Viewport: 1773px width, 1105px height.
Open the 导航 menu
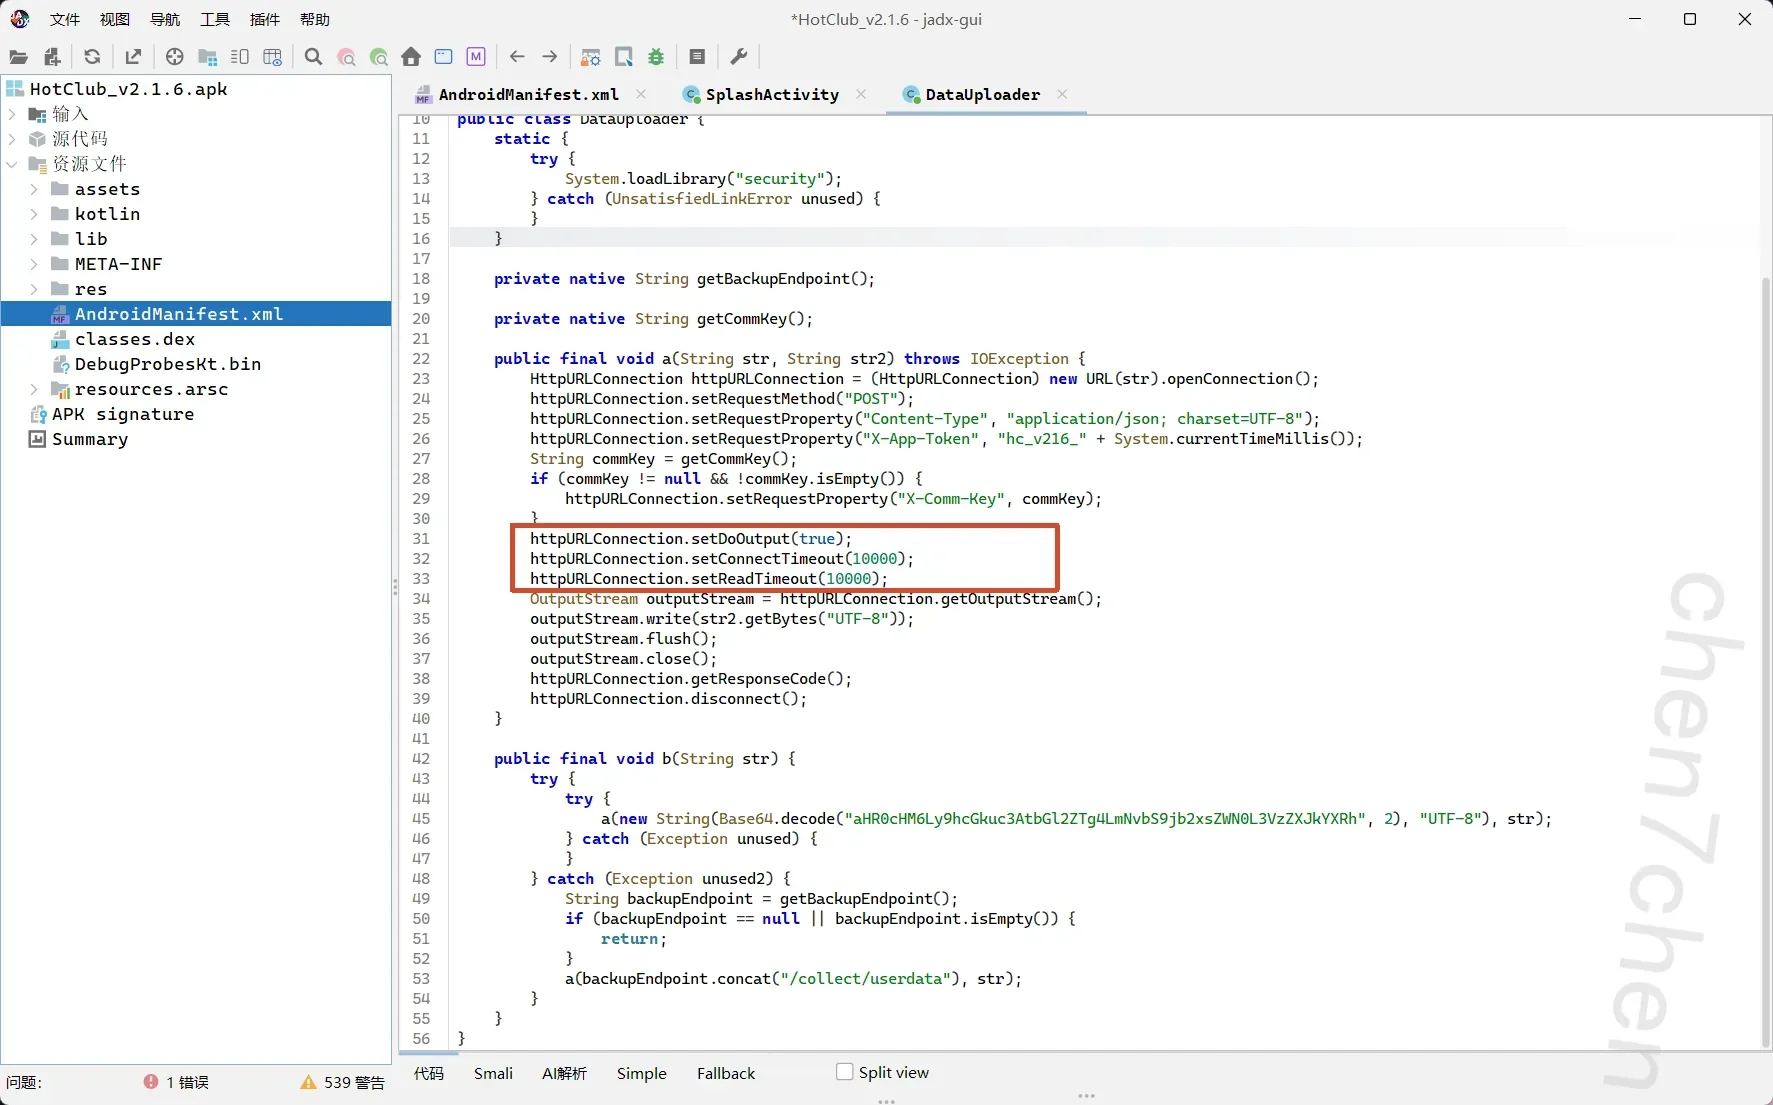tap(165, 19)
